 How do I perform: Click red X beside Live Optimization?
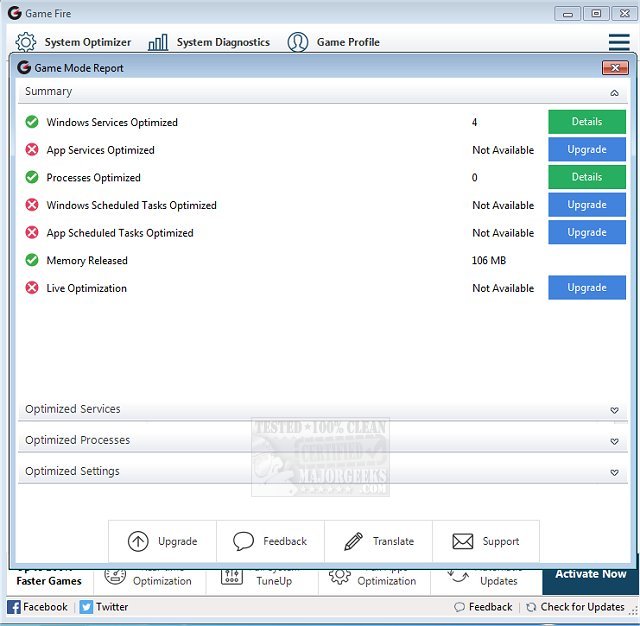[32, 288]
